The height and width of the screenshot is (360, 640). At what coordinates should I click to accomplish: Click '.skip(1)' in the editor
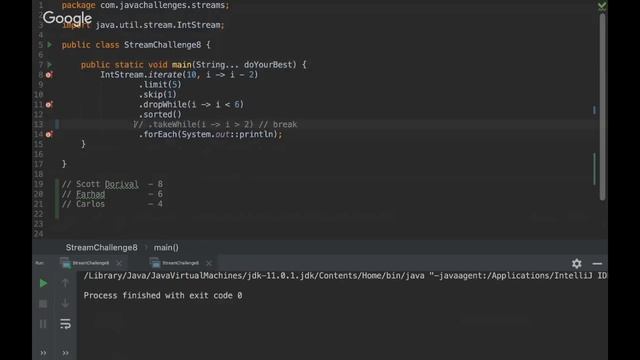tap(158, 95)
